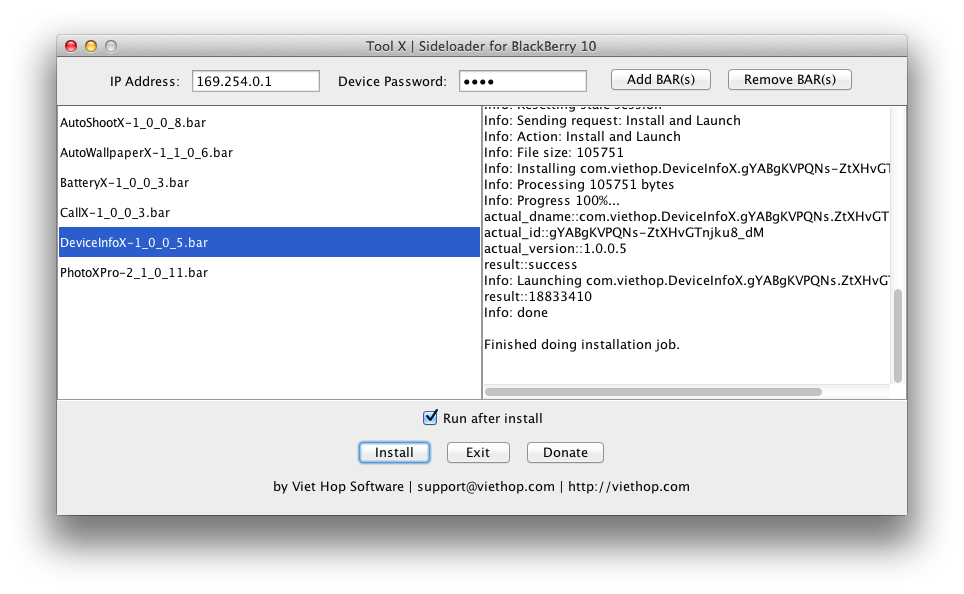Select the highlighted DeviceInfoX-1_0_0_5.bar row

tap(269, 242)
